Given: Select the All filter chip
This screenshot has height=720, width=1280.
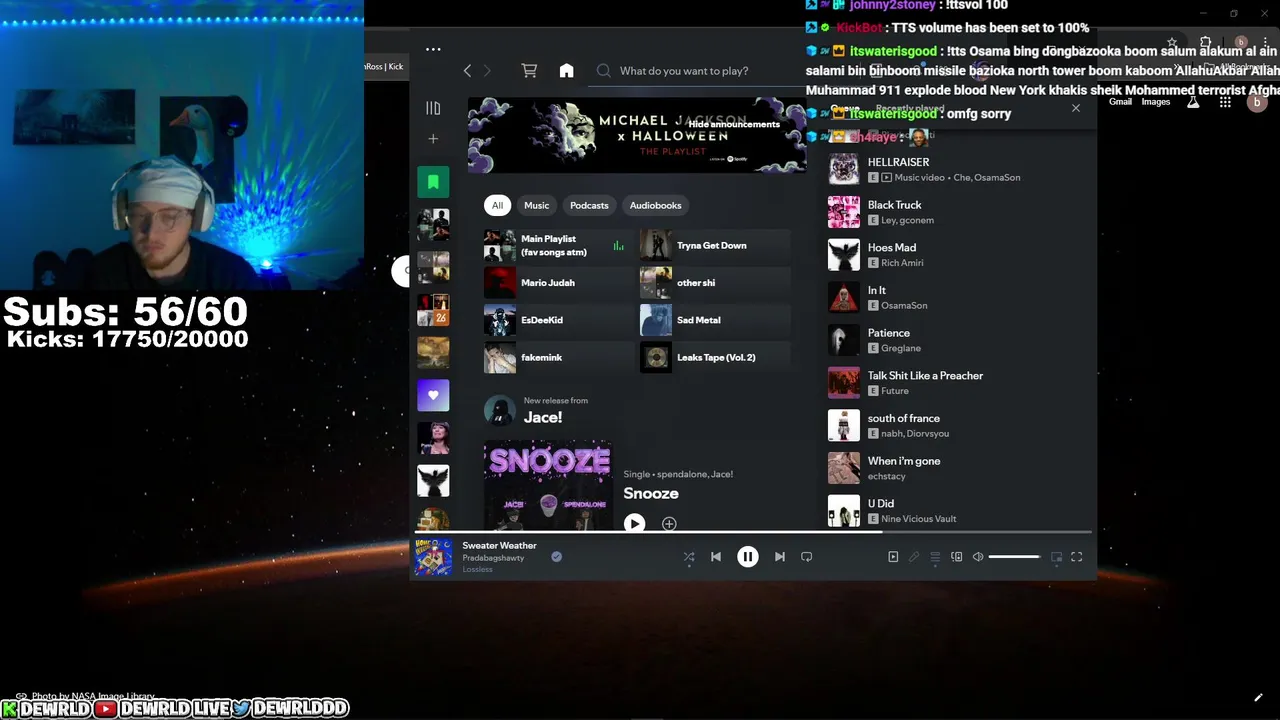Looking at the screenshot, I should [x=497, y=205].
